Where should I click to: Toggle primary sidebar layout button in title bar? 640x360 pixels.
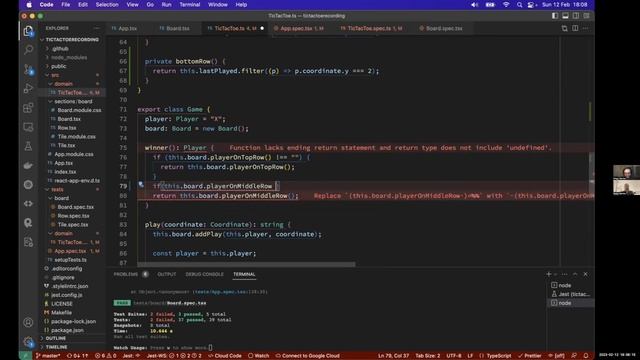(x=555, y=16)
